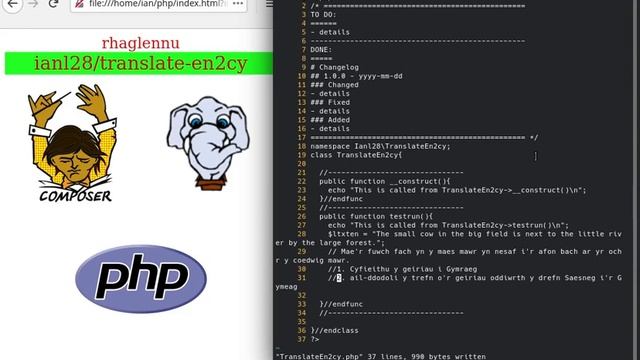Open the browser hamburger menu
640x360 pixels.
(269, 4)
